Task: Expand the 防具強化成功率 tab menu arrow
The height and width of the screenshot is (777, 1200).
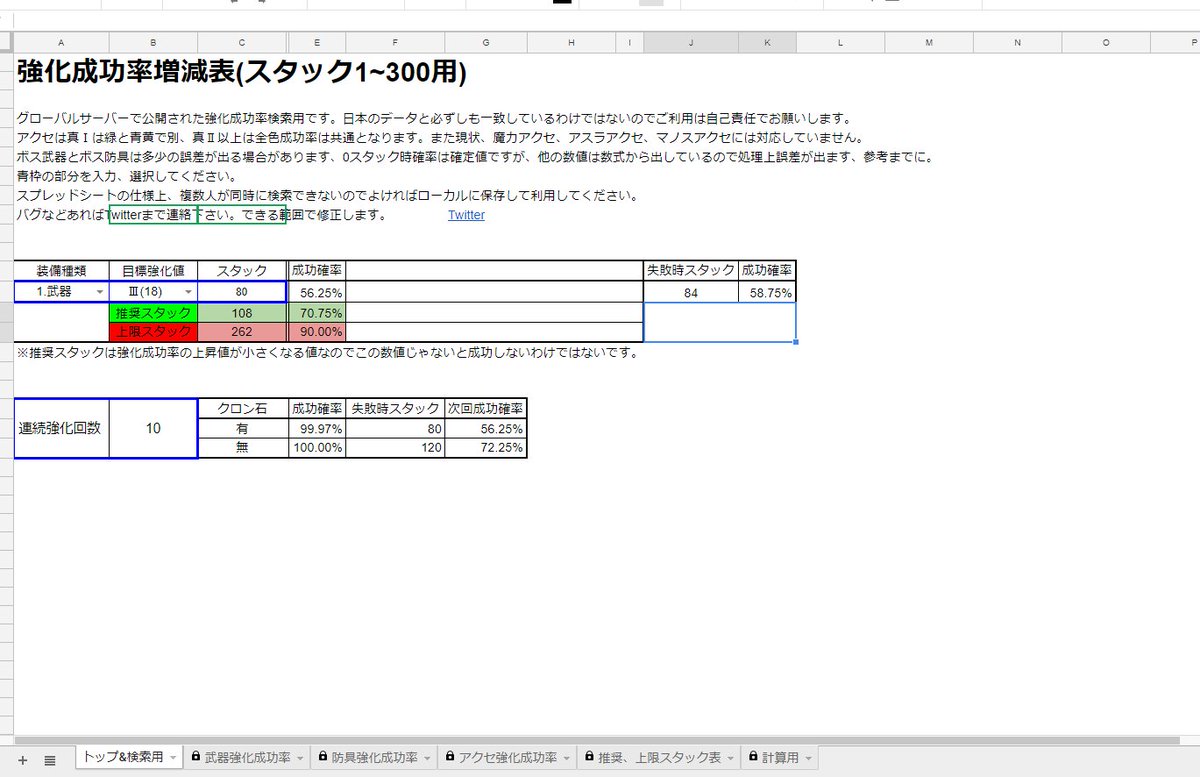Action: pos(427,759)
